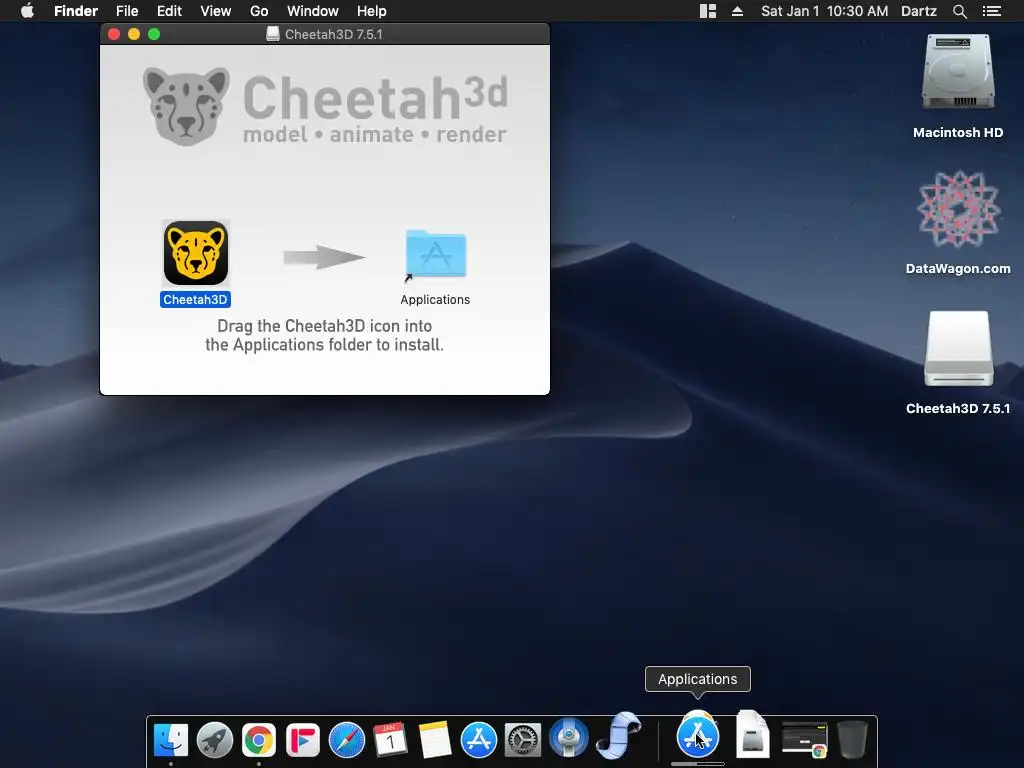Click the Dartz user name in menu bar
The height and width of the screenshot is (768, 1024).
(919, 11)
